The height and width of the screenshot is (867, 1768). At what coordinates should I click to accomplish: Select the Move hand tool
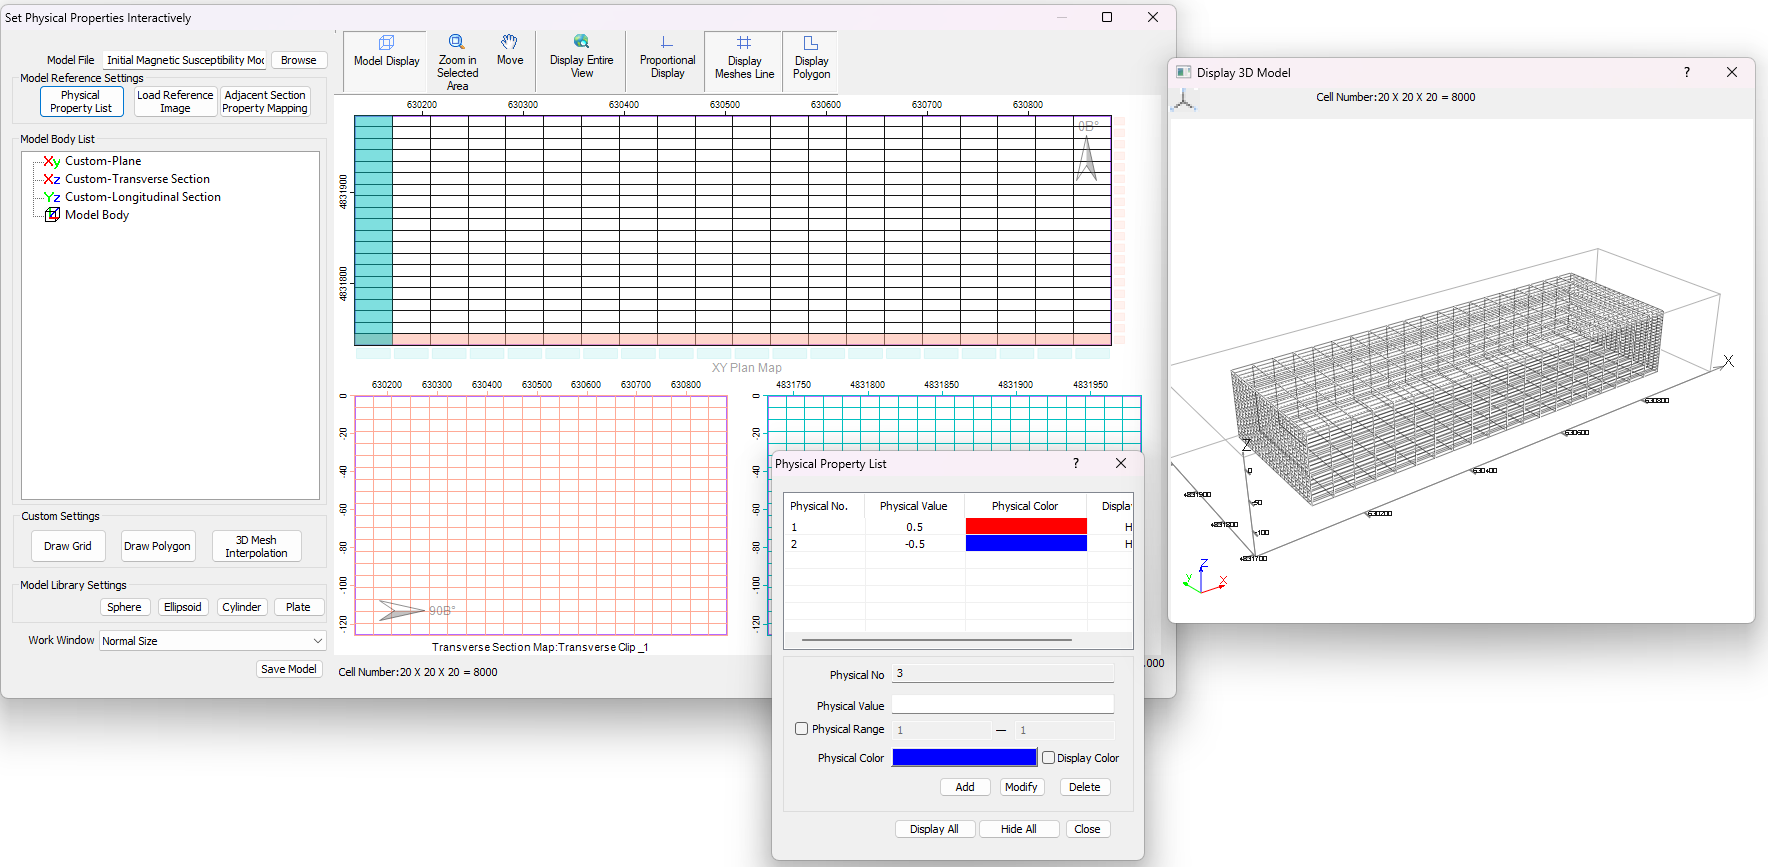pos(510,50)
